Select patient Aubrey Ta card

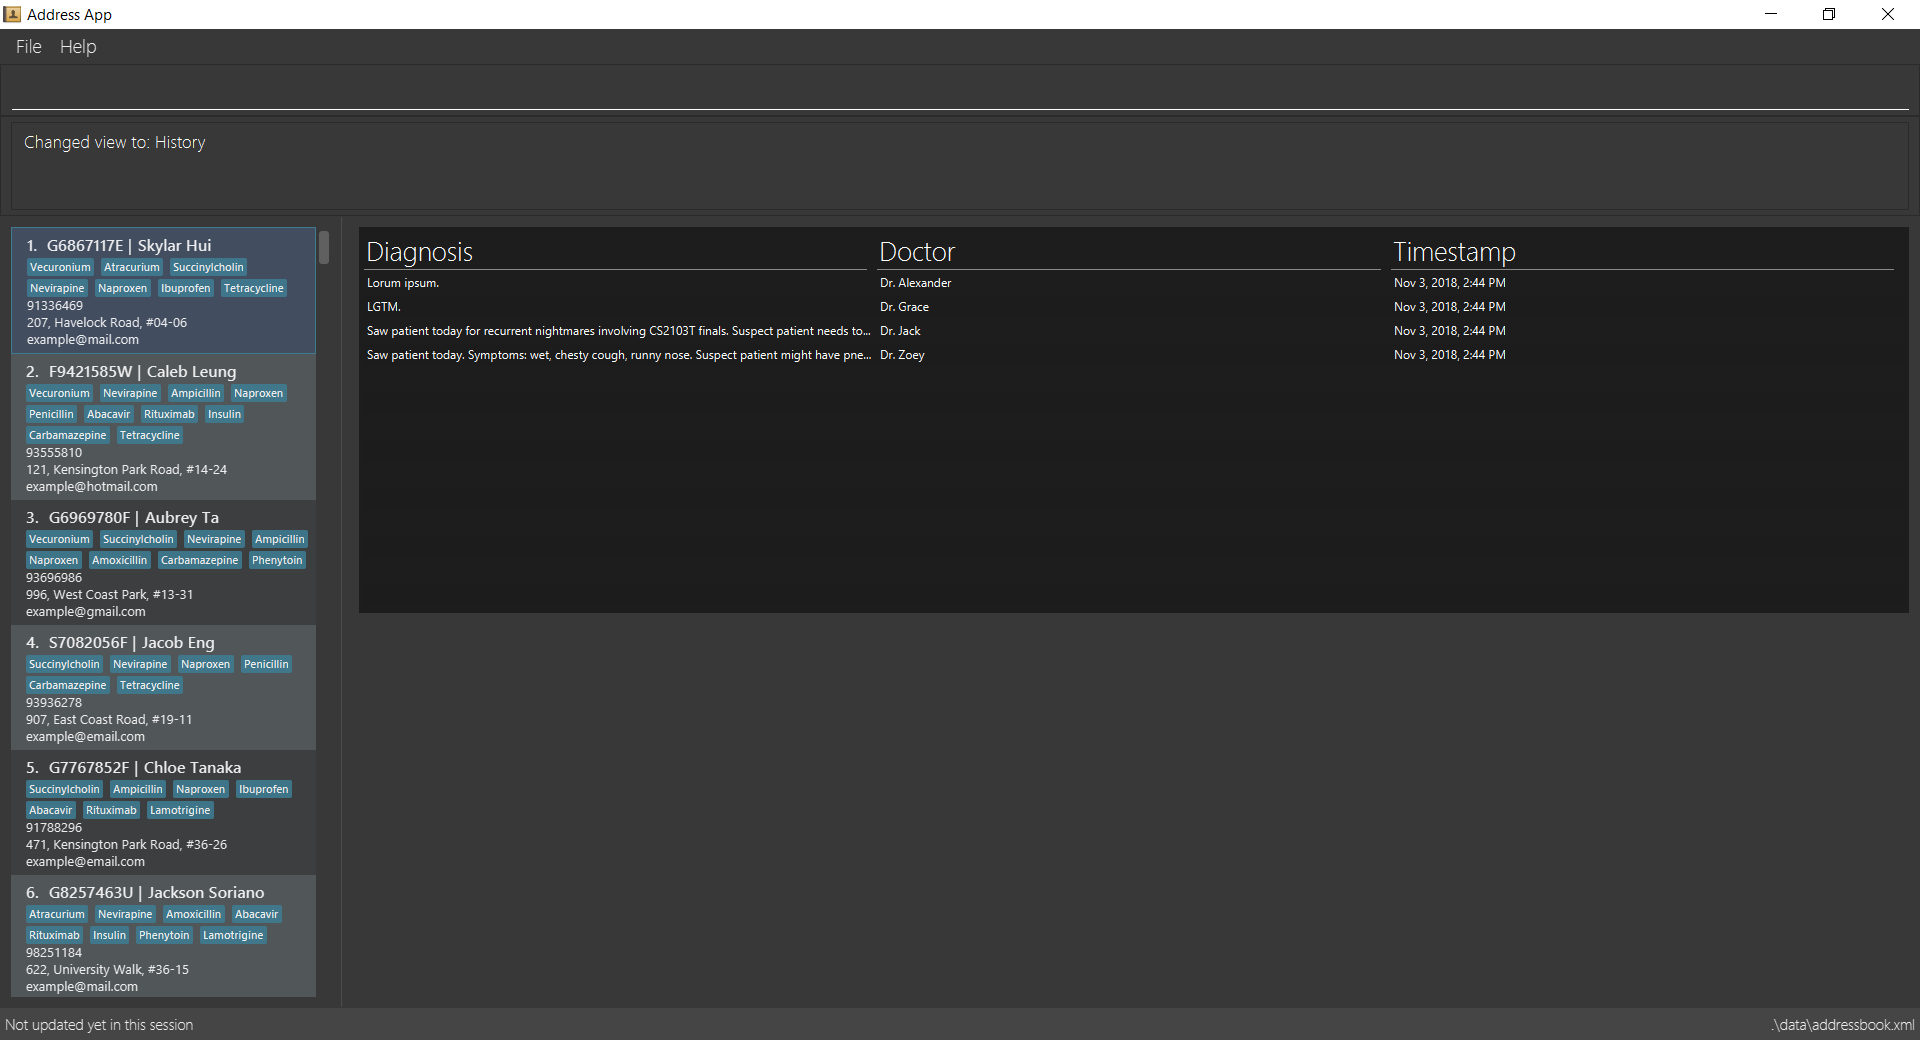coord(164,562)
